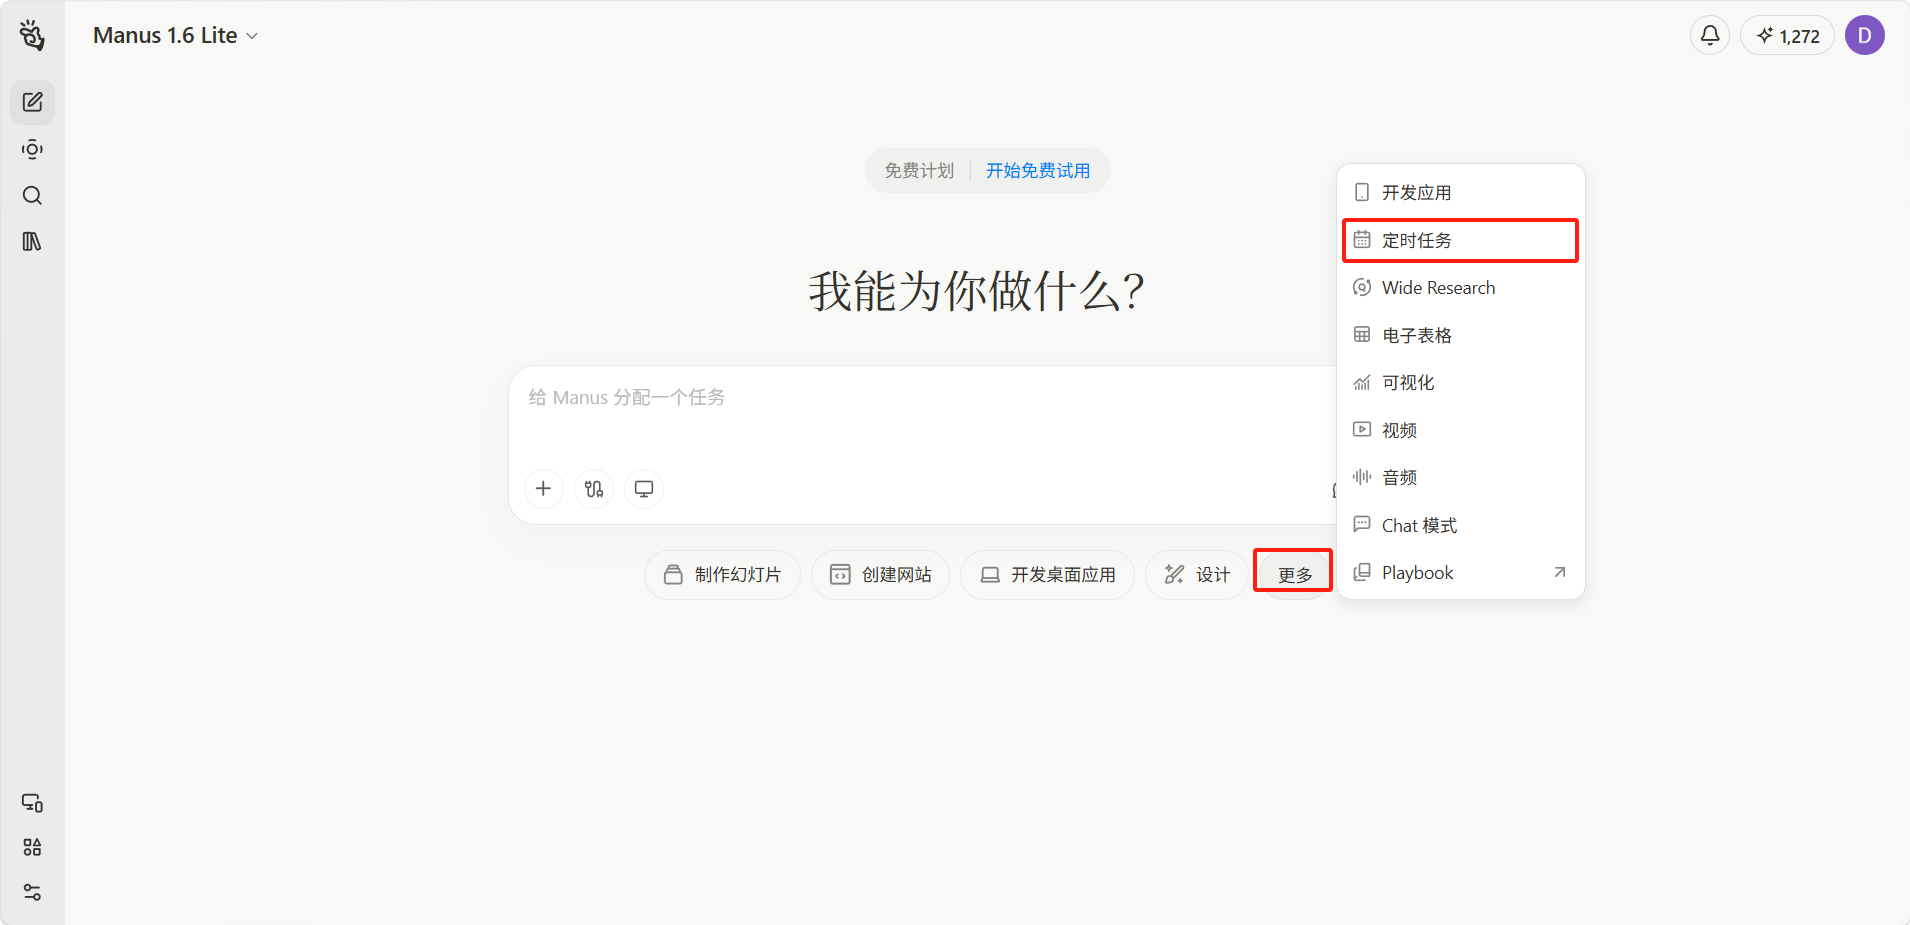Start a new task with the pencil-square icon

[32, 102]
